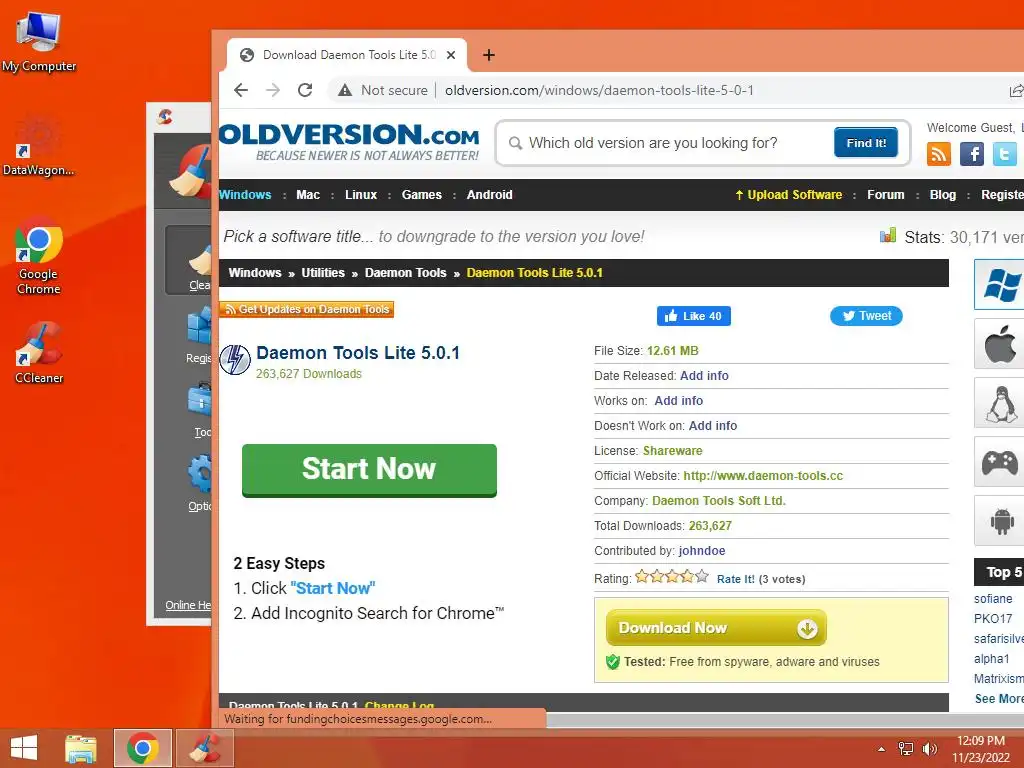The height and width of the screenshot is (768, 1024).
Task: Open My Computer desktop icon
Action: (39, 42)
